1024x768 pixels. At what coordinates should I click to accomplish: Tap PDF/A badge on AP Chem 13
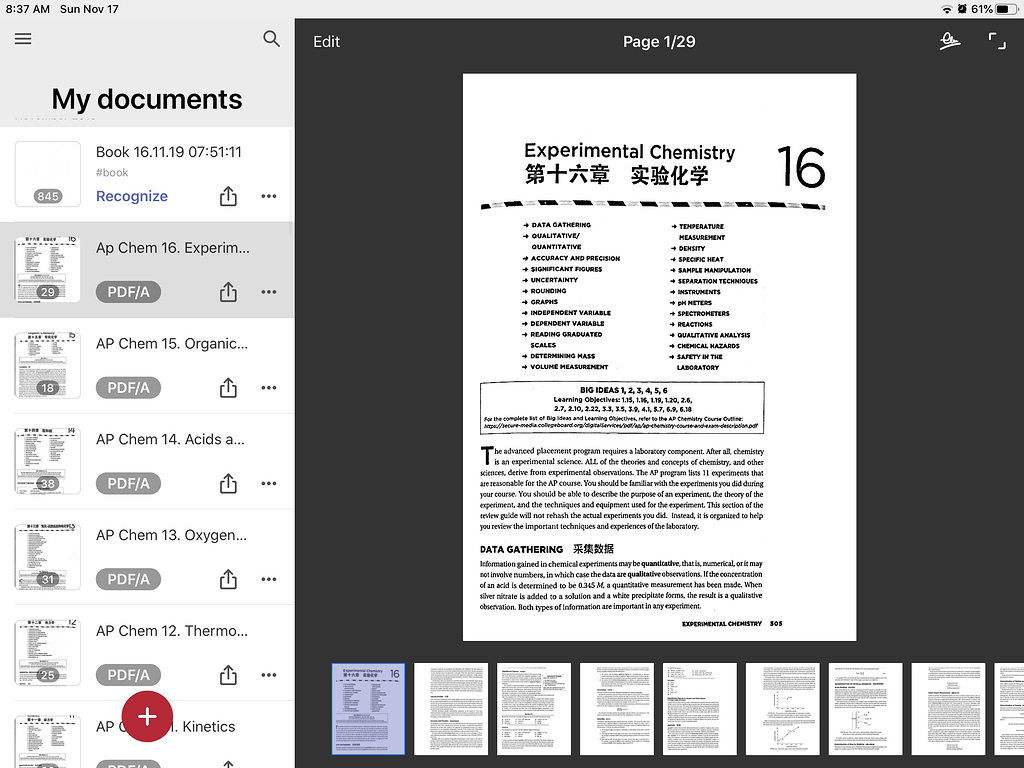(128, 580)
